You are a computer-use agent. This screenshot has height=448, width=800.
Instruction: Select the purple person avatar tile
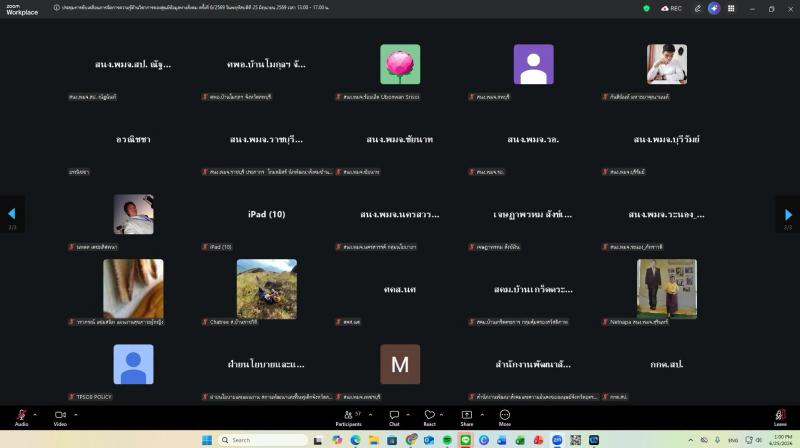(534, 64)
